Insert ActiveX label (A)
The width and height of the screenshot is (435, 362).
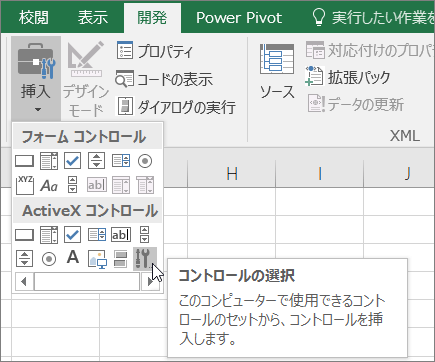tap(73, 258)
